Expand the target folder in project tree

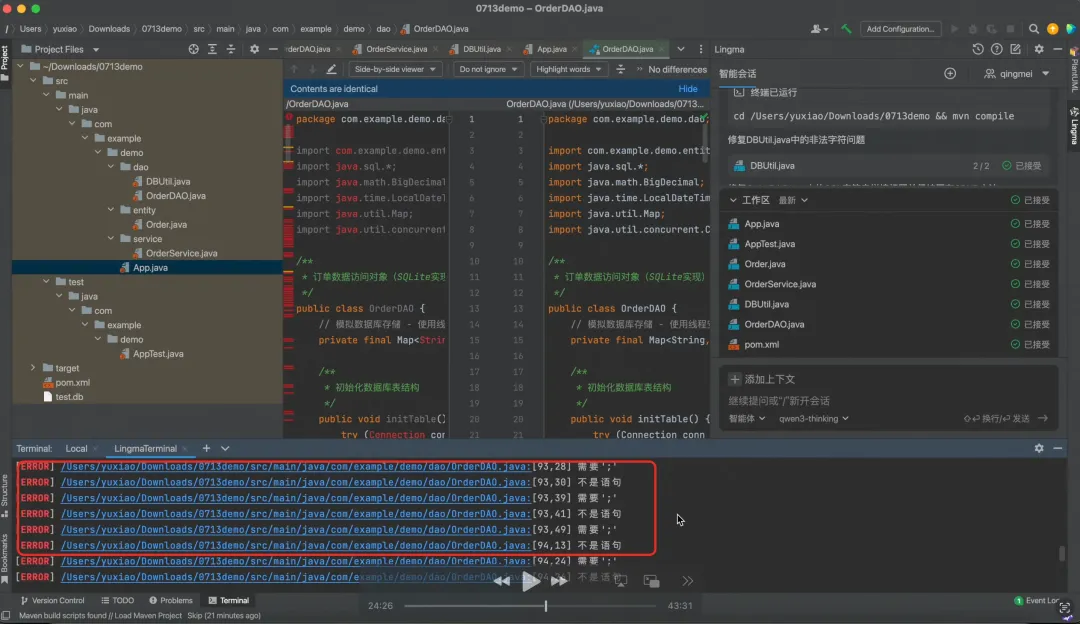coord(34,368)
